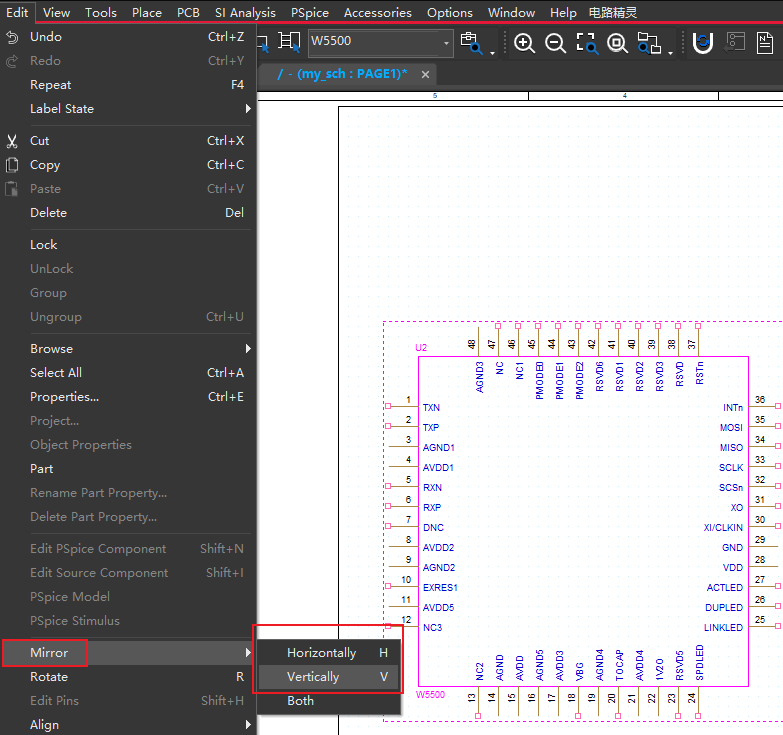
Task: Open the PCB menu
Action: (x=188, y=12)
